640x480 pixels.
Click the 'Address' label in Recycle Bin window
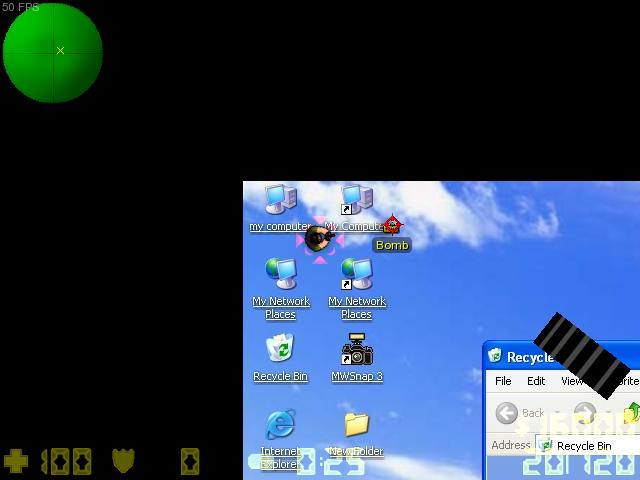pyautogui.click(x=511, y=445)
